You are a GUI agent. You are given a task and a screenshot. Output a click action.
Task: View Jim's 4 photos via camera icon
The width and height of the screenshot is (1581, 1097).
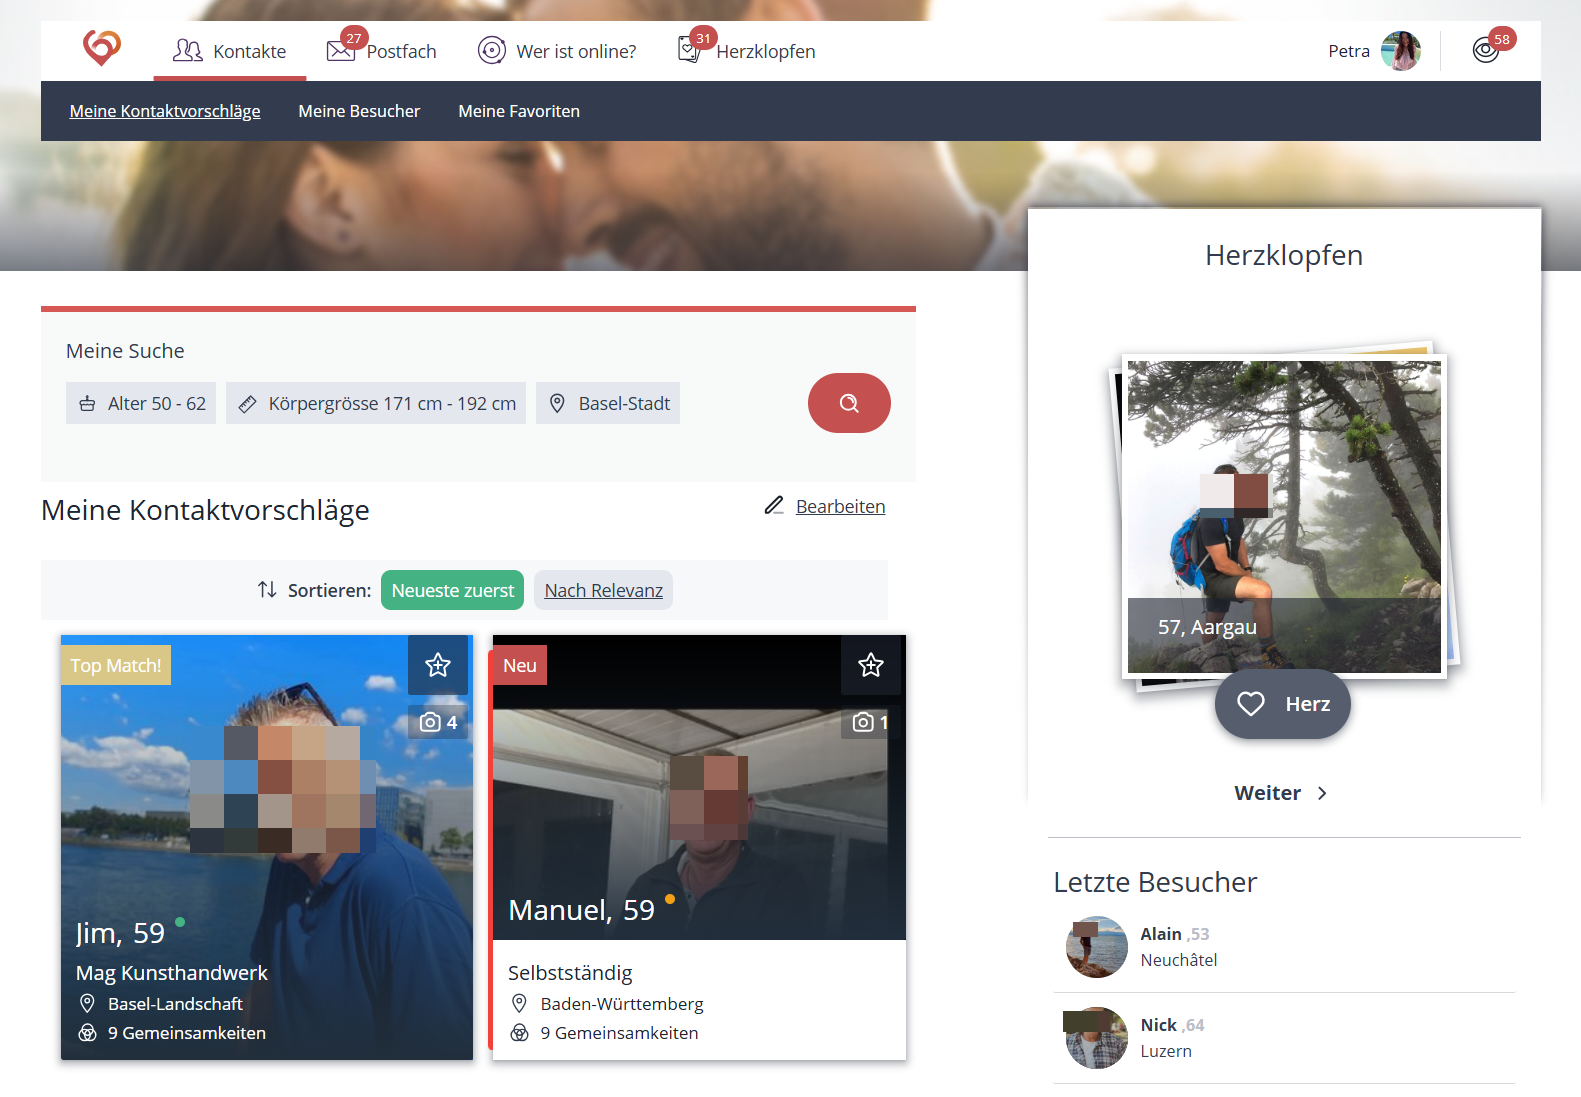click(x=438, y=722)
